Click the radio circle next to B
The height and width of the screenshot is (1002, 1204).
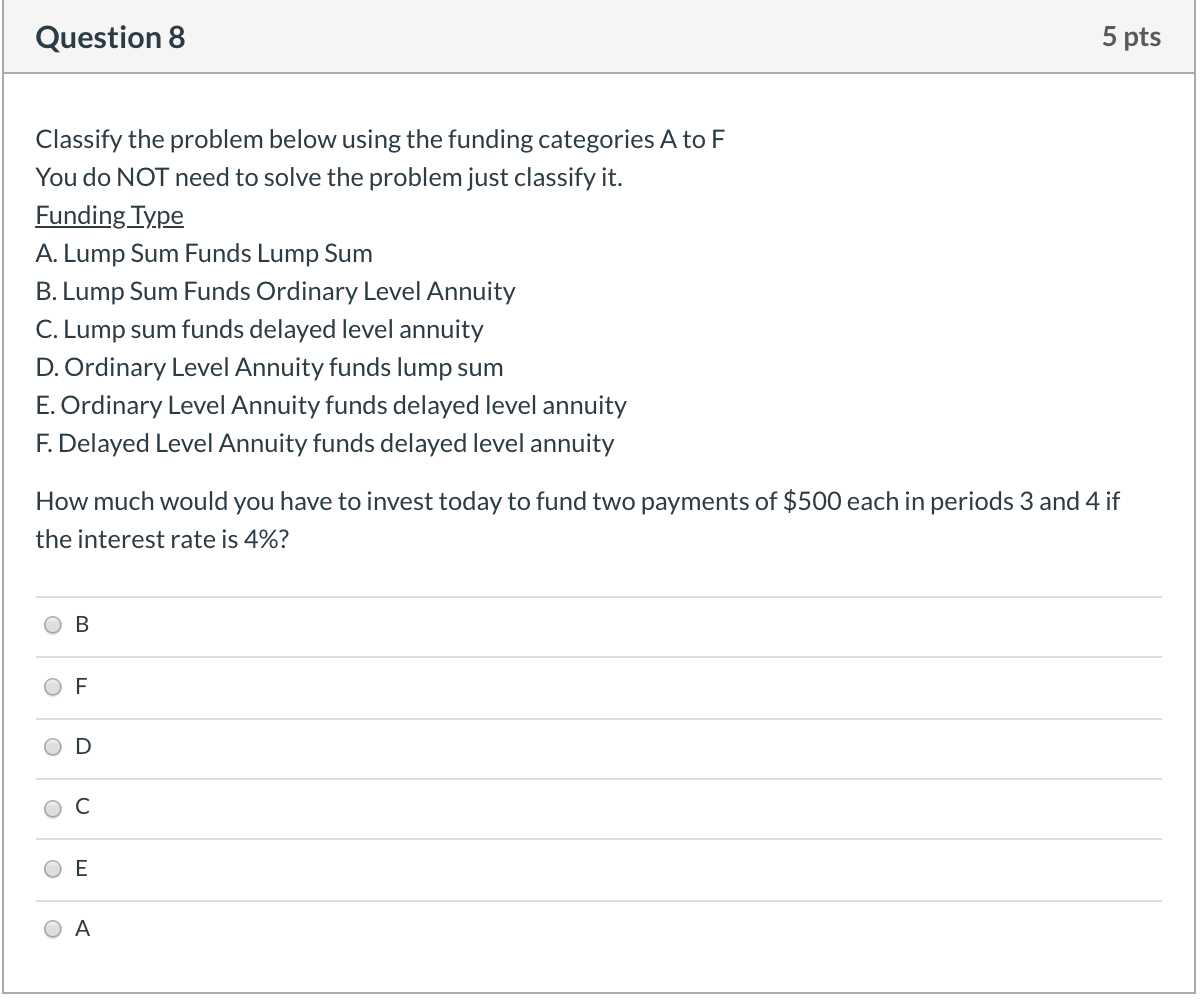pos(52,624)
